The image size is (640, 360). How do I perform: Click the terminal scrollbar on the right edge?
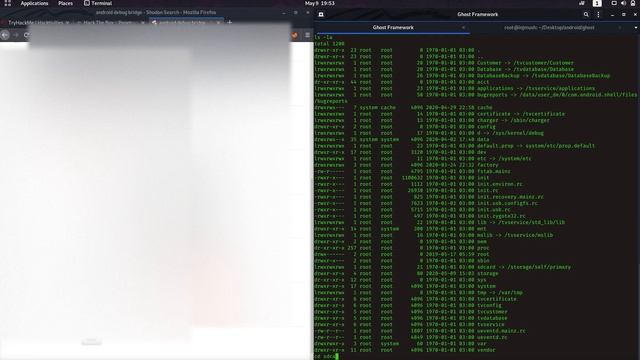point(638,312)
